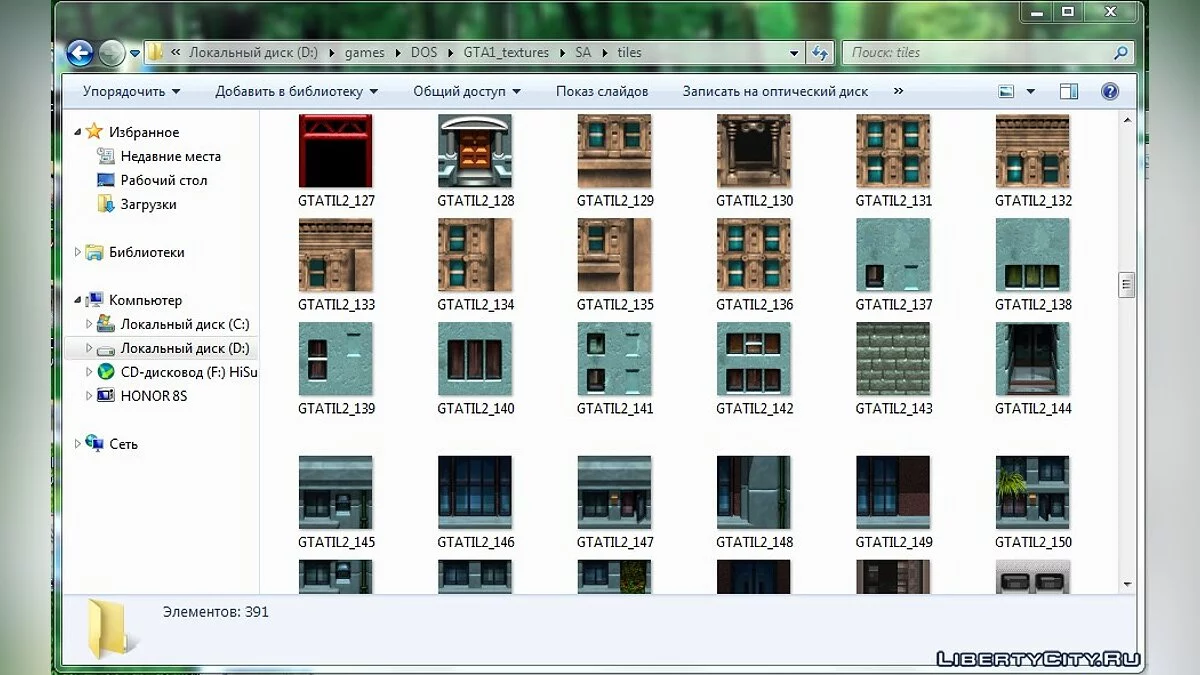Click the change view icon button
Image resolution: width=1200 pixels, height=675 pixels.
tap(1007, 91)
